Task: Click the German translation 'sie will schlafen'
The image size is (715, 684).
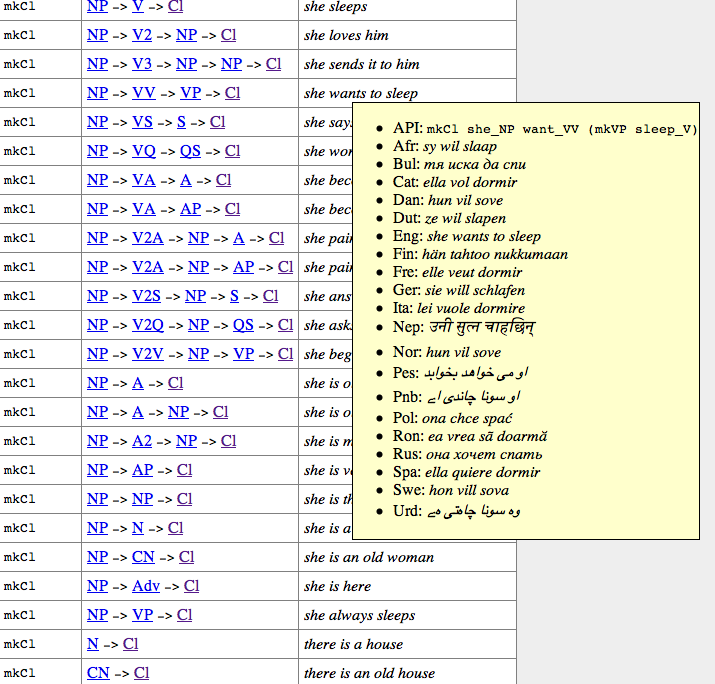Action: (476, 290)
